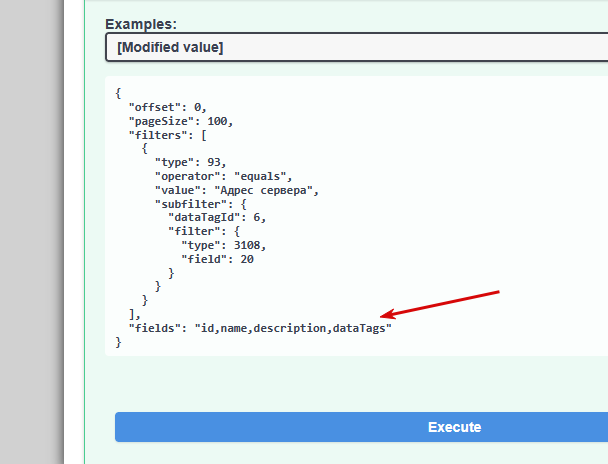Open the Examples dropdown showing Modified value
The width and height of the screenshot is (608, 464).
(x=357, y=47)
